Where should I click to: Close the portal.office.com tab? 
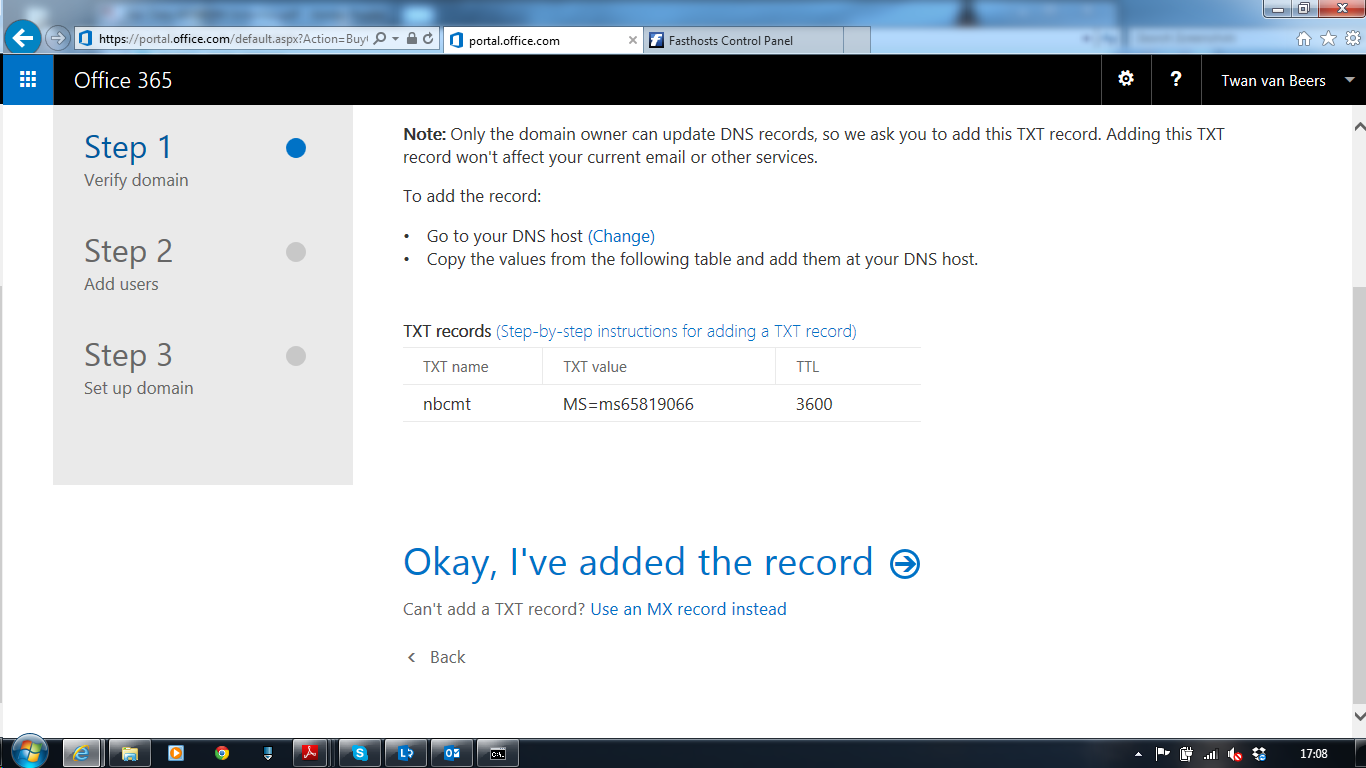point(632,40)
